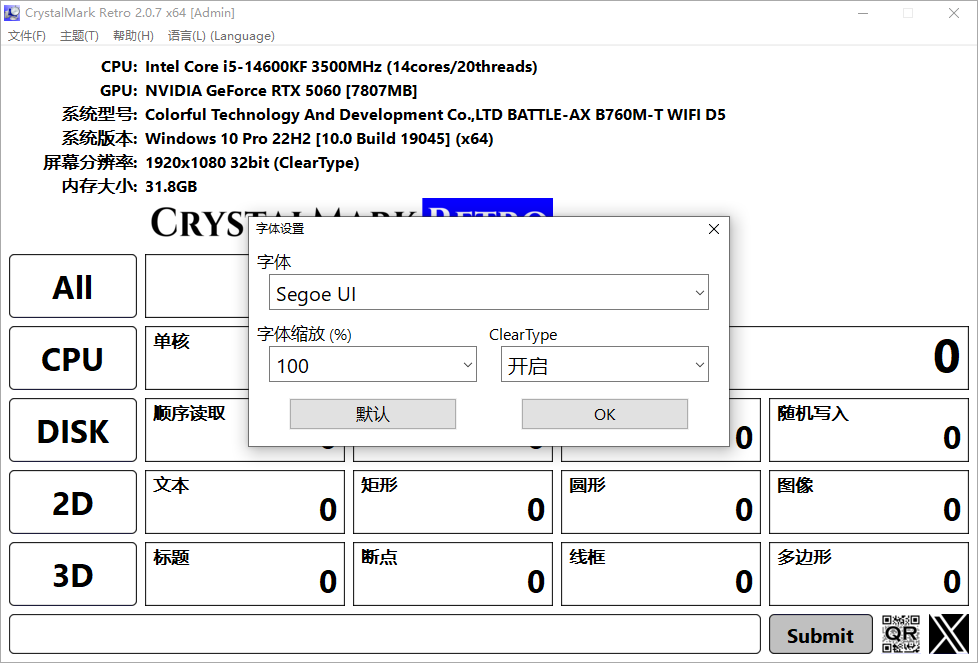Run the 3D benchmark
Viewport: 978px width, 663px height.
(72, 574)
